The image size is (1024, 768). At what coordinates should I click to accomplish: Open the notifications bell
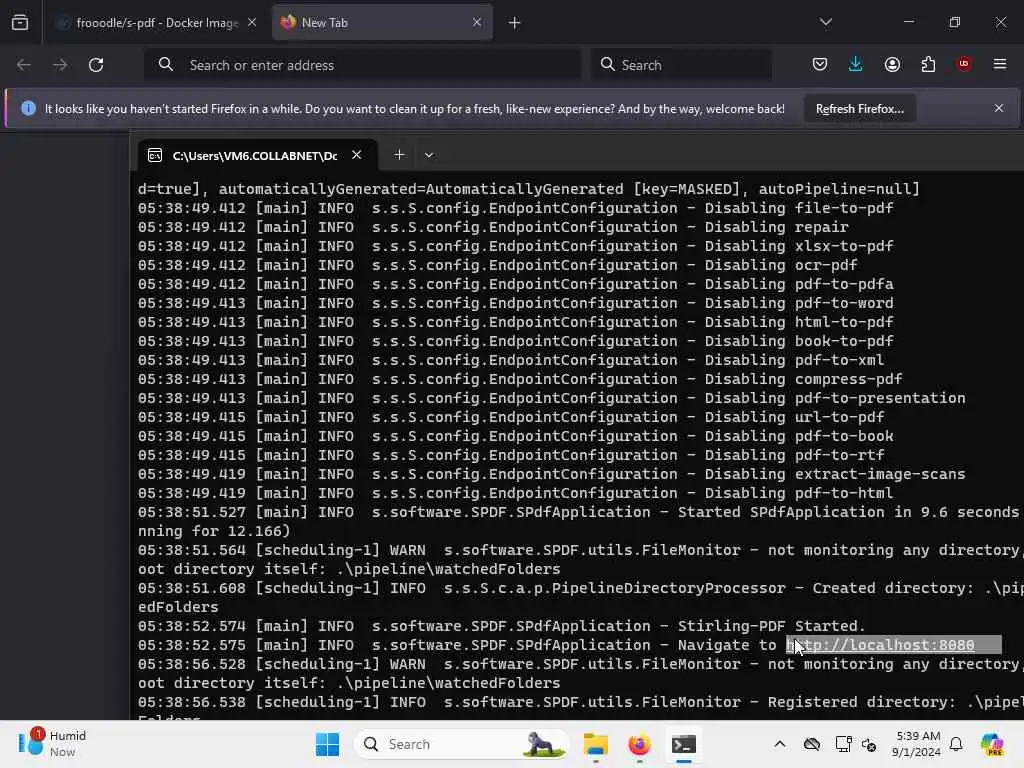[956, 744]
